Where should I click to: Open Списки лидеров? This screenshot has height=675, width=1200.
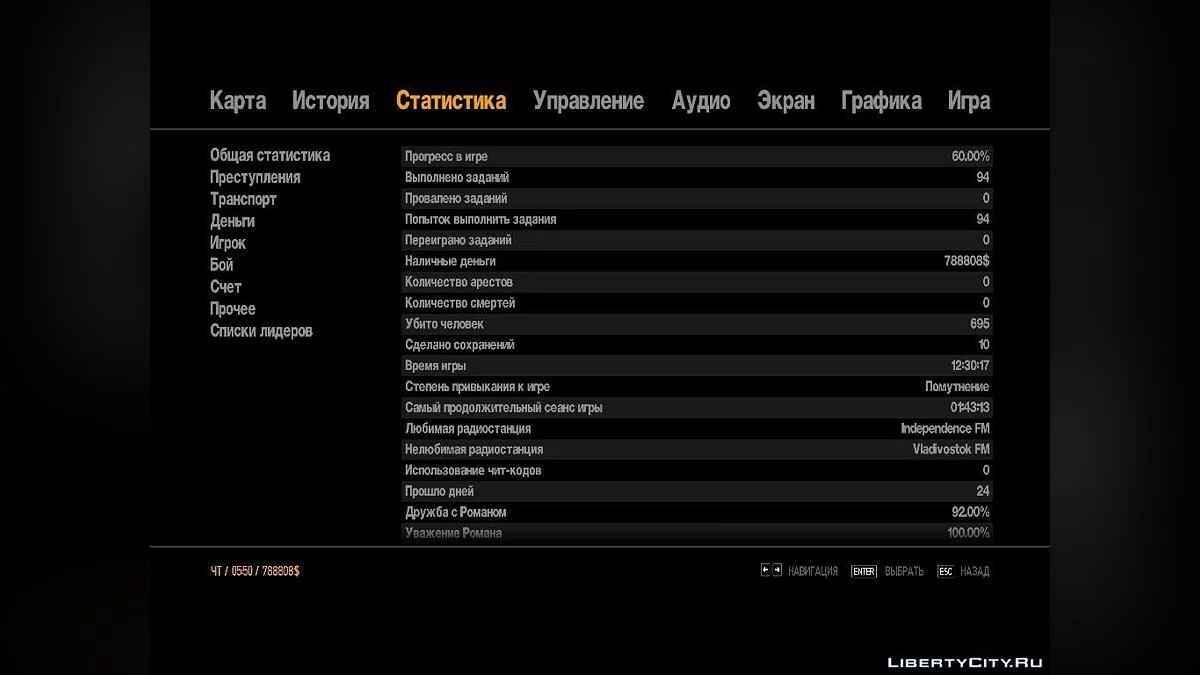pyautogui.click(x=261, y=331)
